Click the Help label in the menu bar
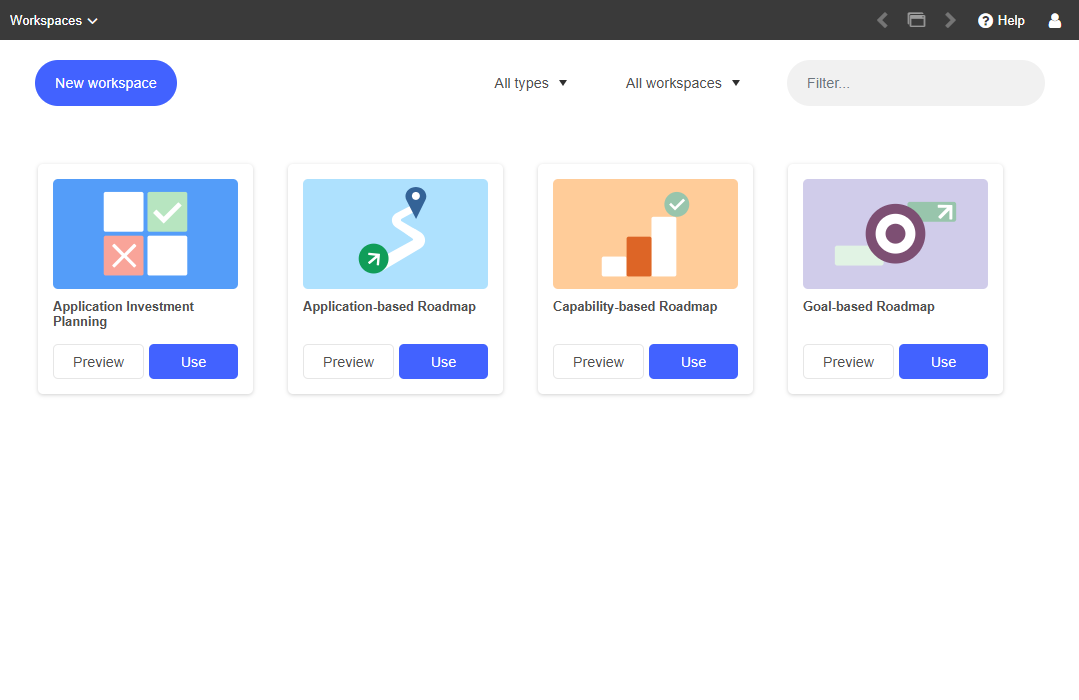The height and width of the screenshot is (700, 1079). pyautogui.click(x=1008, y=20)
